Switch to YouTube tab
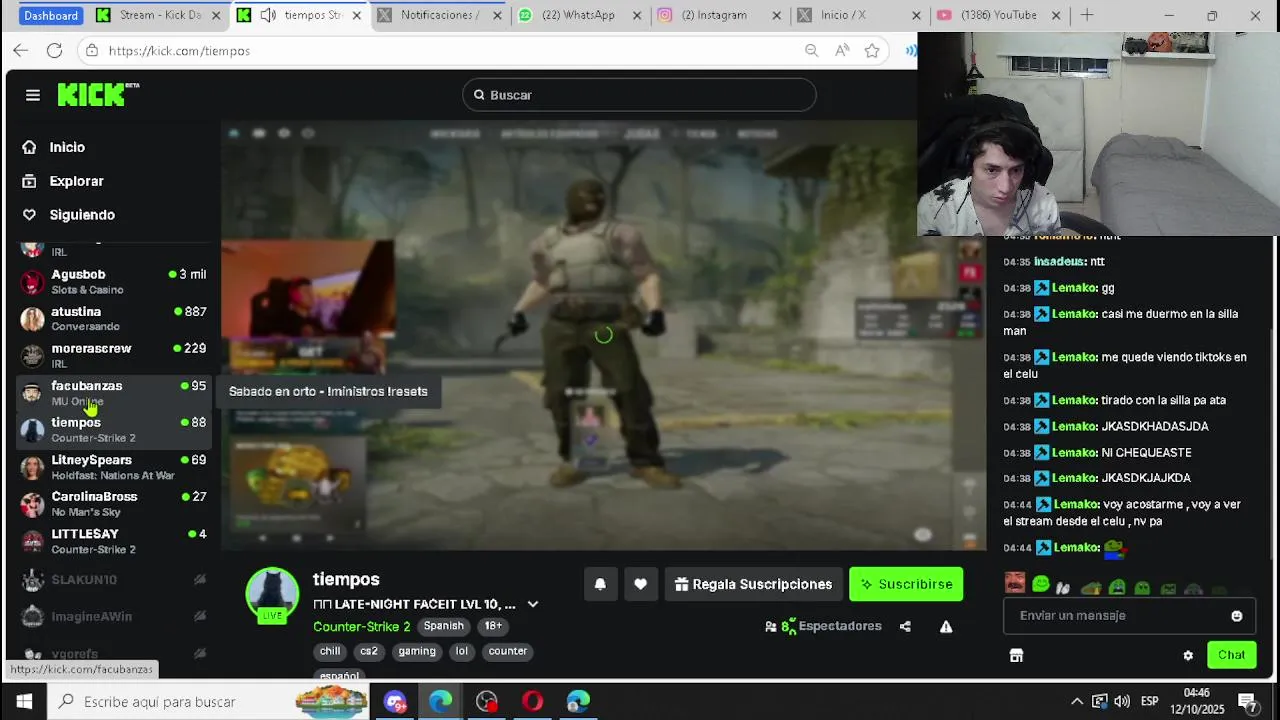1280x720 pixels. (x=998, y=15)
